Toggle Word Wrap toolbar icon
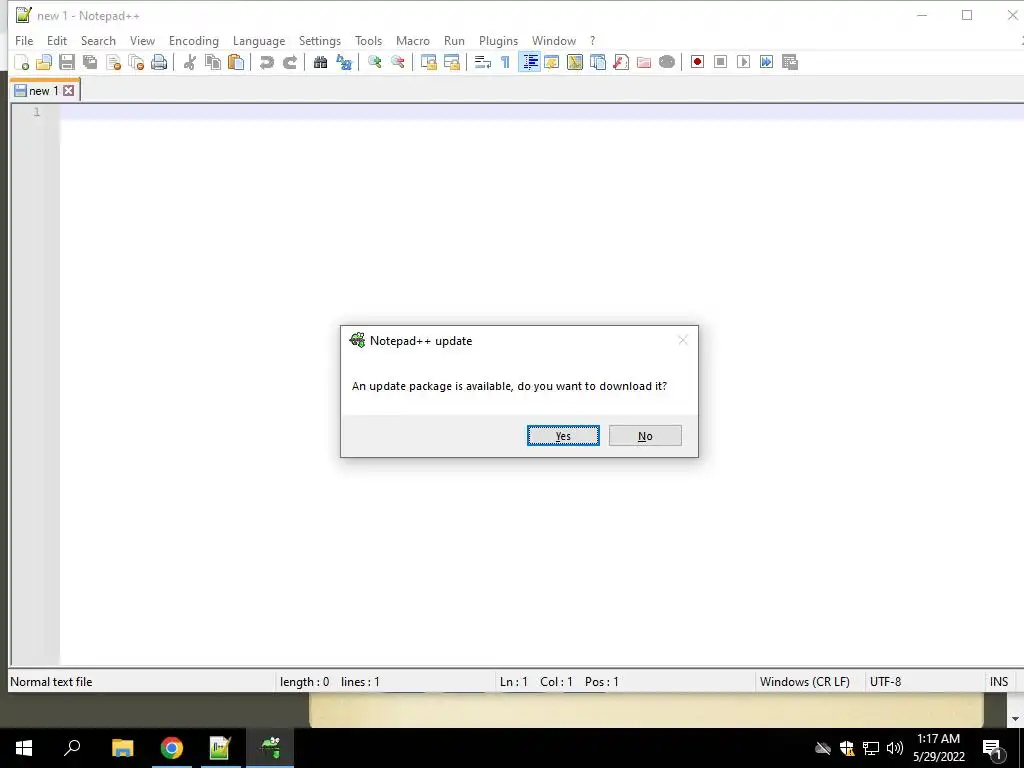Viewport: 1024px width, 768px height. (483, 62)
